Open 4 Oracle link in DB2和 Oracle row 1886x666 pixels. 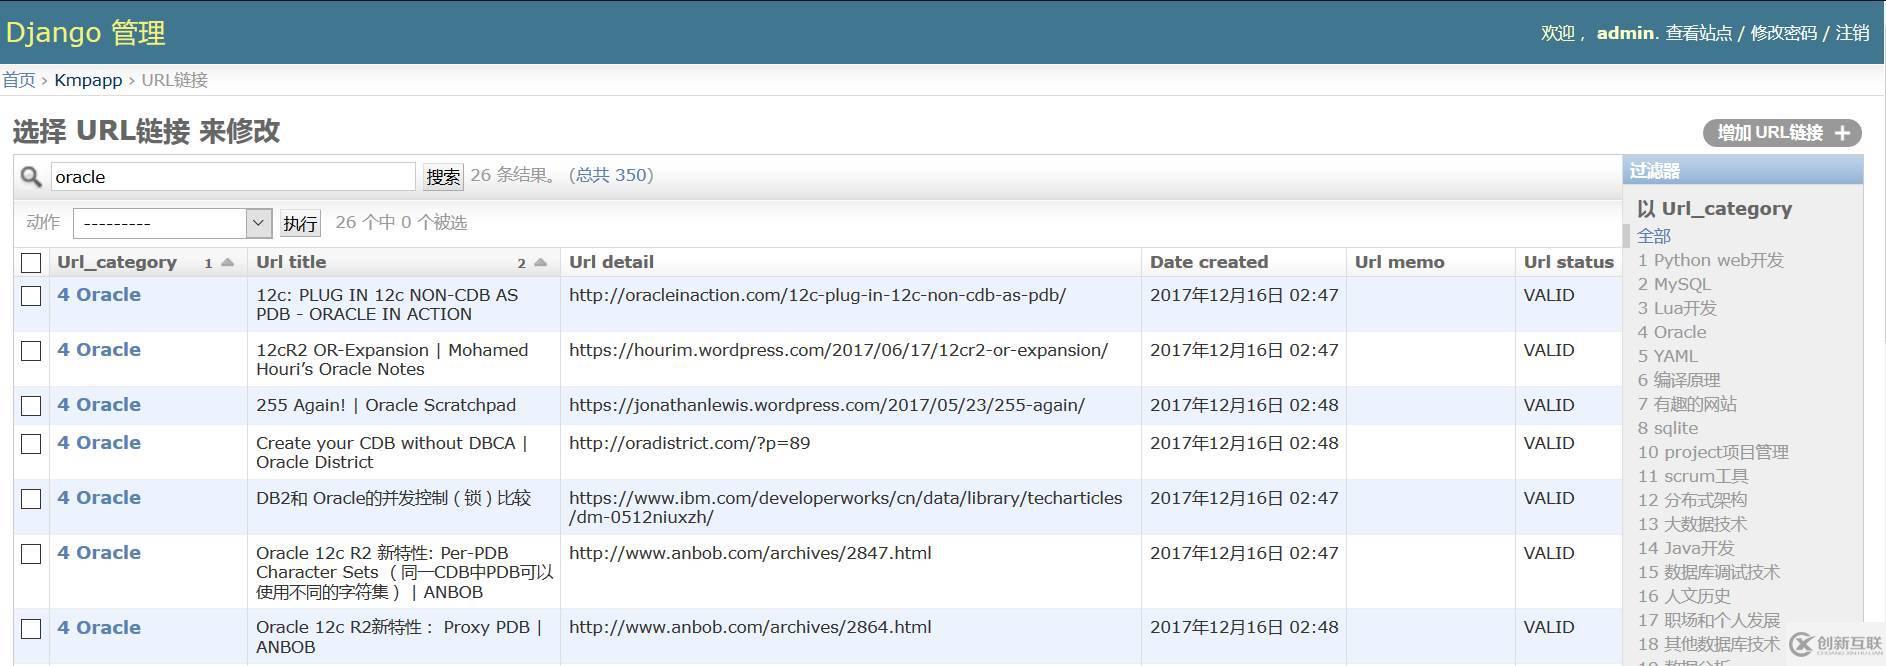pos(99,498)
